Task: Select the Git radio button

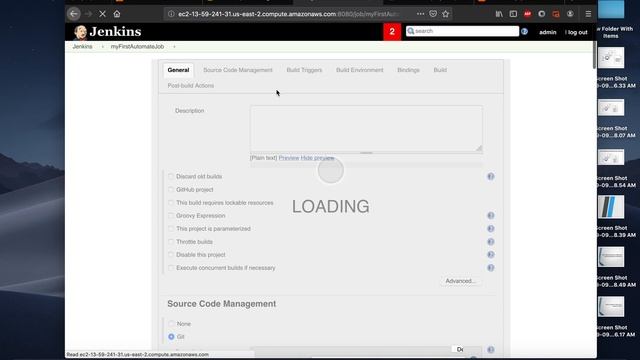Action: [171, 337]
